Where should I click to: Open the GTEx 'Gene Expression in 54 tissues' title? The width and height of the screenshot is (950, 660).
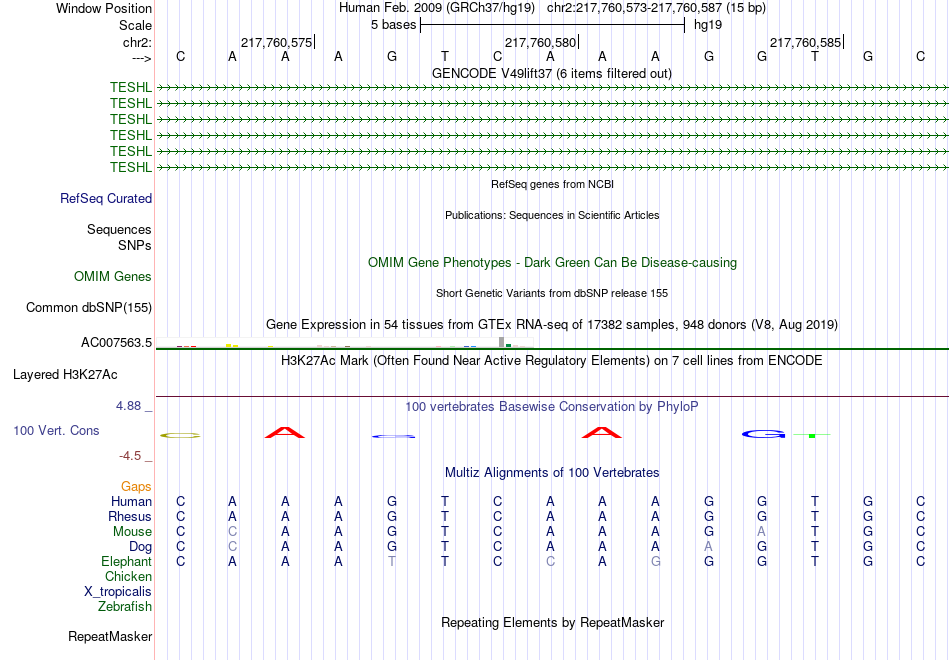pos(552,324)
